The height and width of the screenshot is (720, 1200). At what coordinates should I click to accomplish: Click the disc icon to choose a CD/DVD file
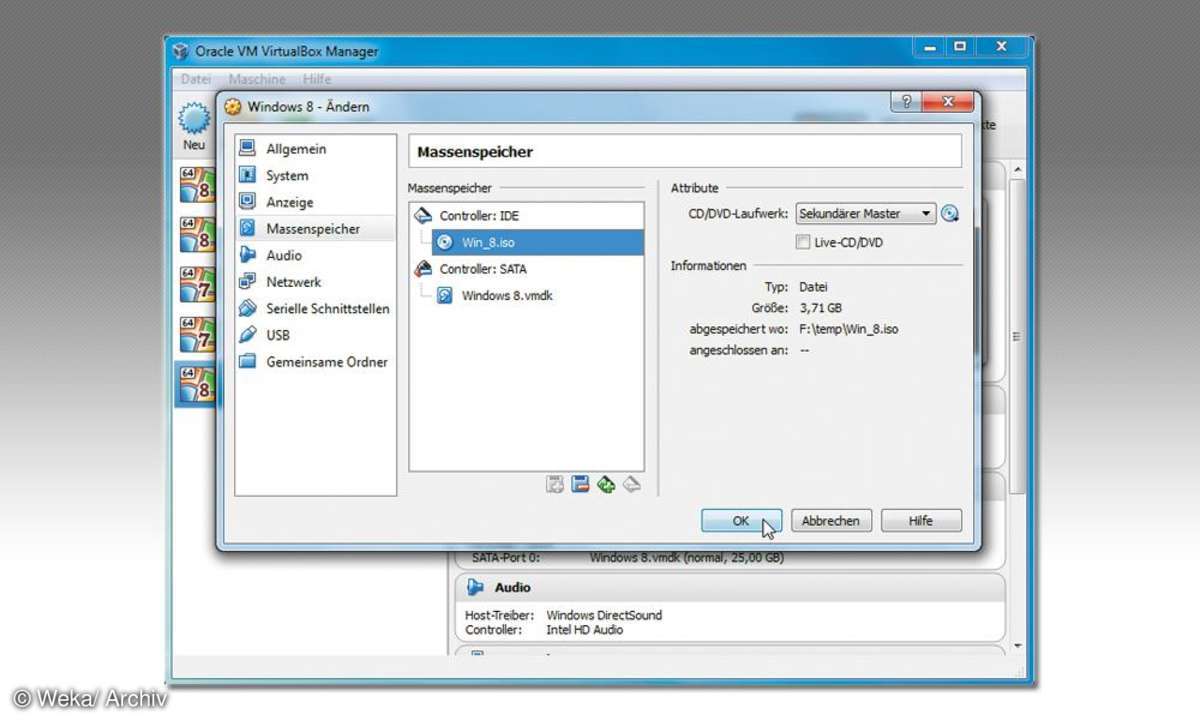(x=950, y=213)
